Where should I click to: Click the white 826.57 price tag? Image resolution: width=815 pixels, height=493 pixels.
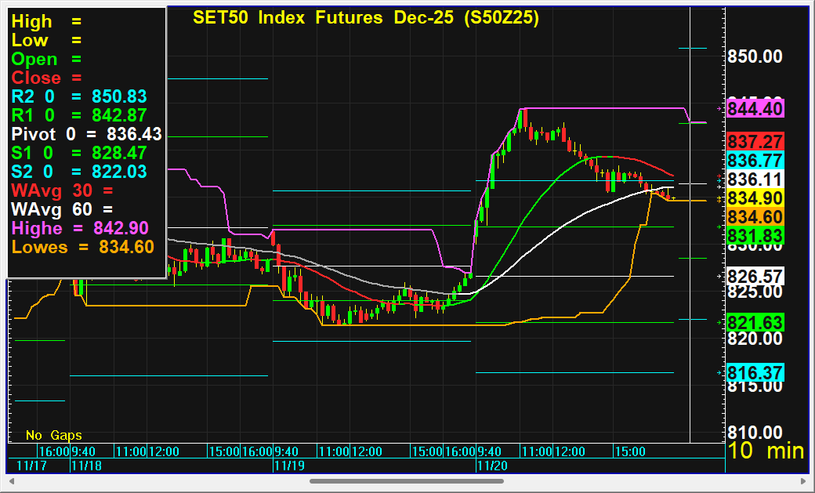[x=756, y=275]
